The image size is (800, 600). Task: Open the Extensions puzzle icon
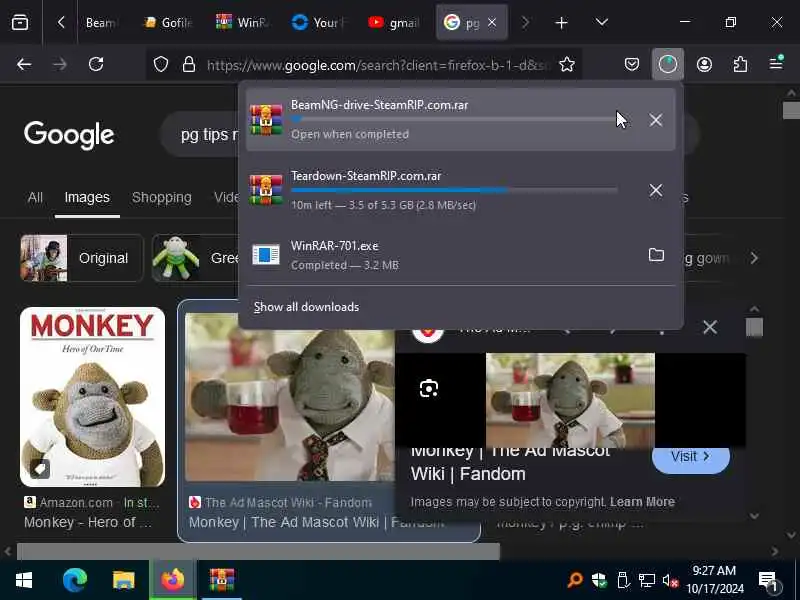(x=740, y=64)
